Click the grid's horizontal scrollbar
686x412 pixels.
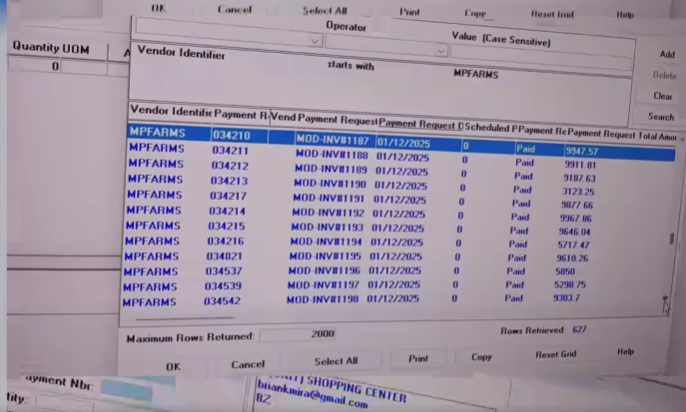[x=186, y=318]
